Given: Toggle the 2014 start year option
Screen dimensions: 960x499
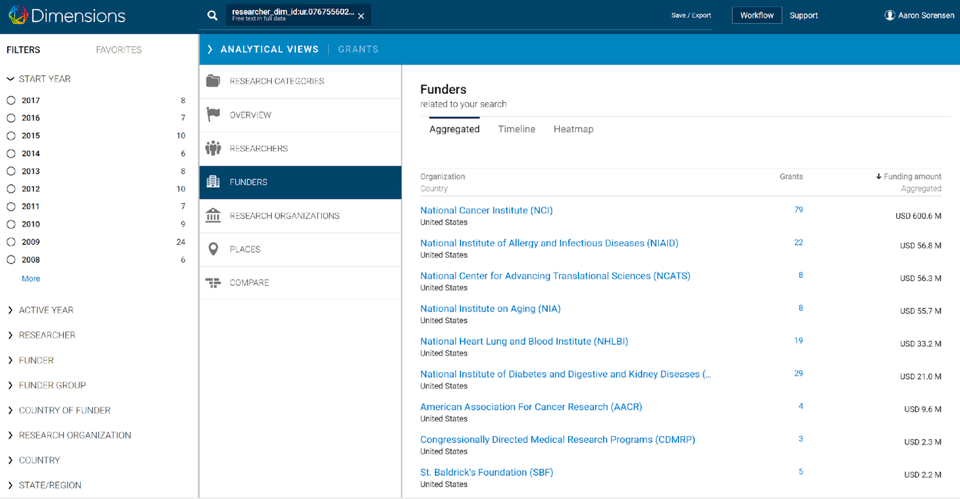Looking at the screenshot, I should coord(12,154).
